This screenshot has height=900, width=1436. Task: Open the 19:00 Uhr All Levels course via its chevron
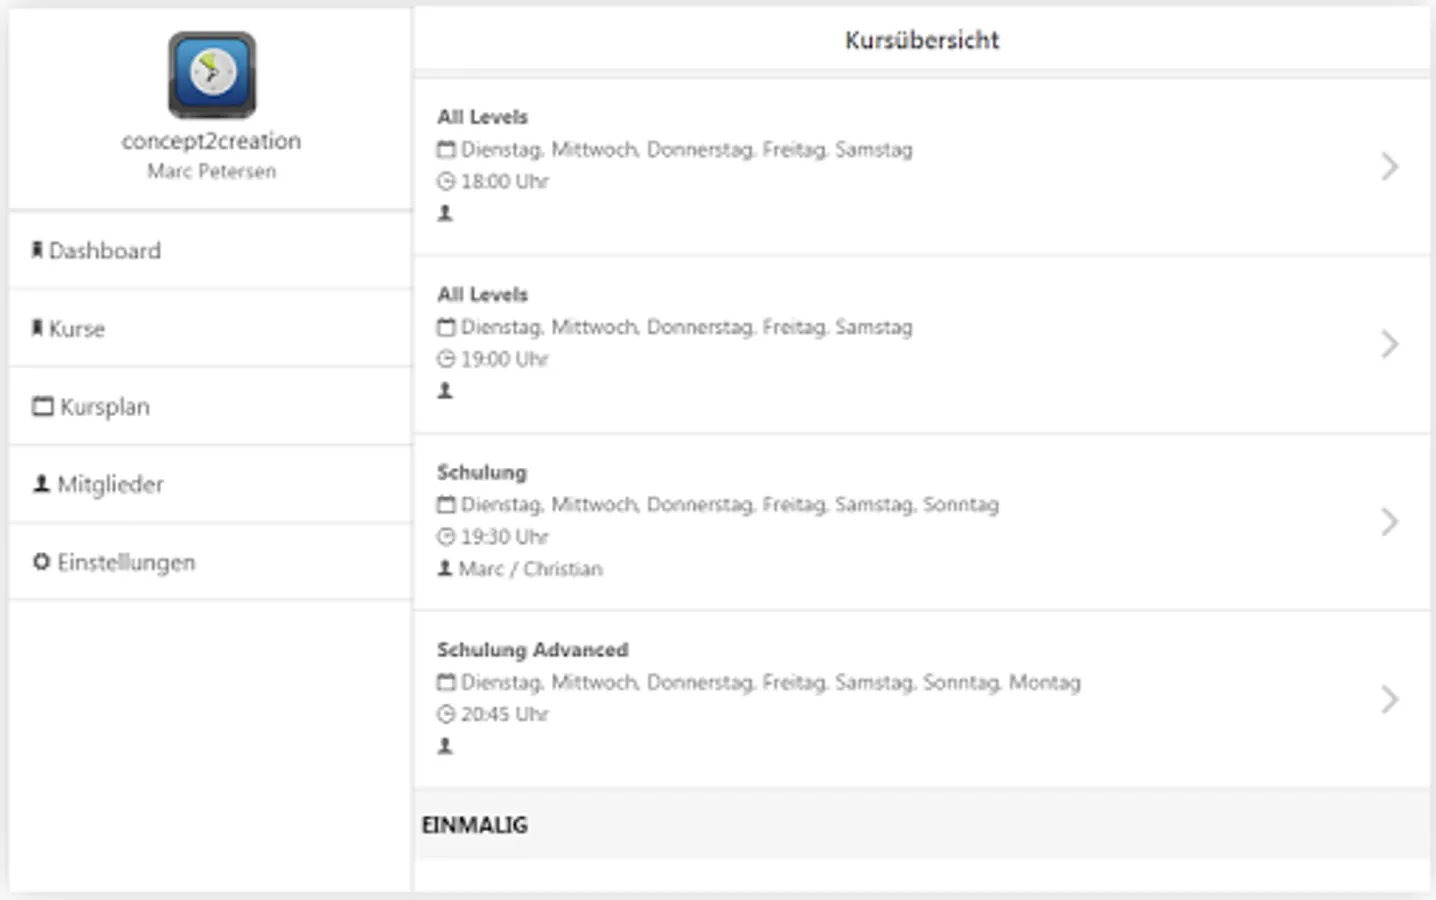[1389, 344]
